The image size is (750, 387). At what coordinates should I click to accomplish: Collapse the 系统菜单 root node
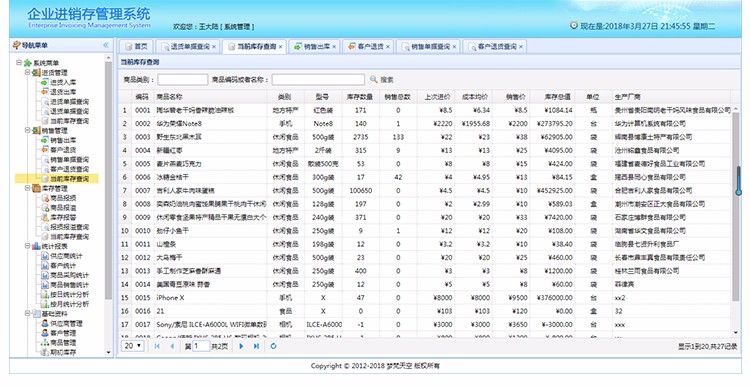click(19, 63)
